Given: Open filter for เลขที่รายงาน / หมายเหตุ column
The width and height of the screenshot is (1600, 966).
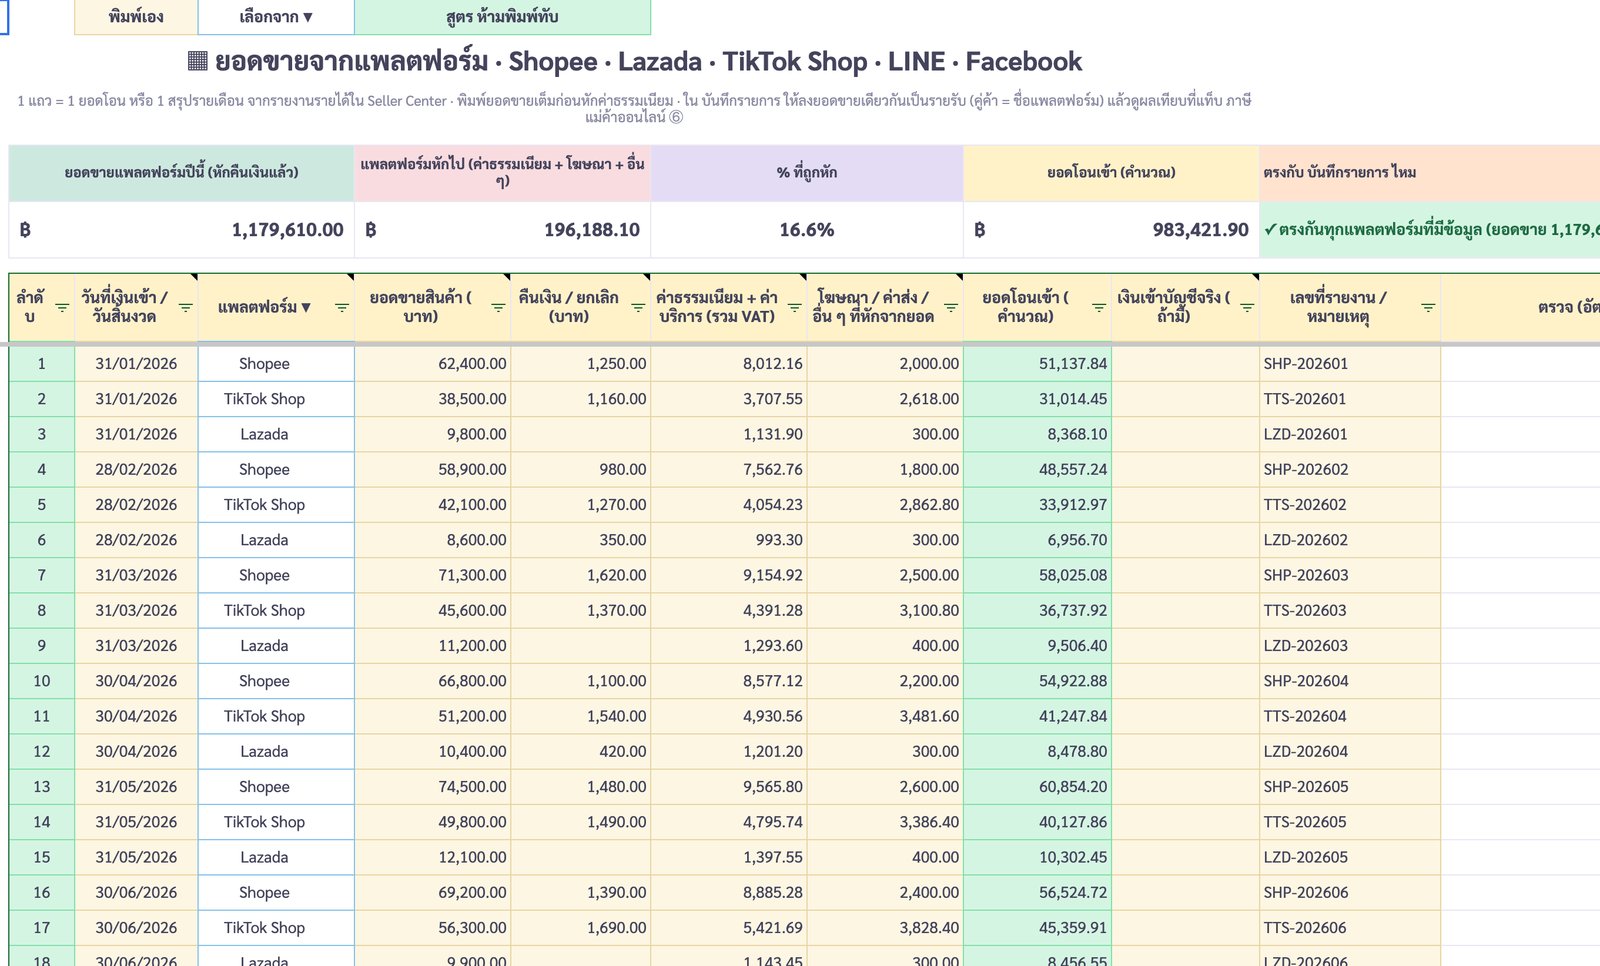Looking at the screenshot, I should [x=1428, y=307].
